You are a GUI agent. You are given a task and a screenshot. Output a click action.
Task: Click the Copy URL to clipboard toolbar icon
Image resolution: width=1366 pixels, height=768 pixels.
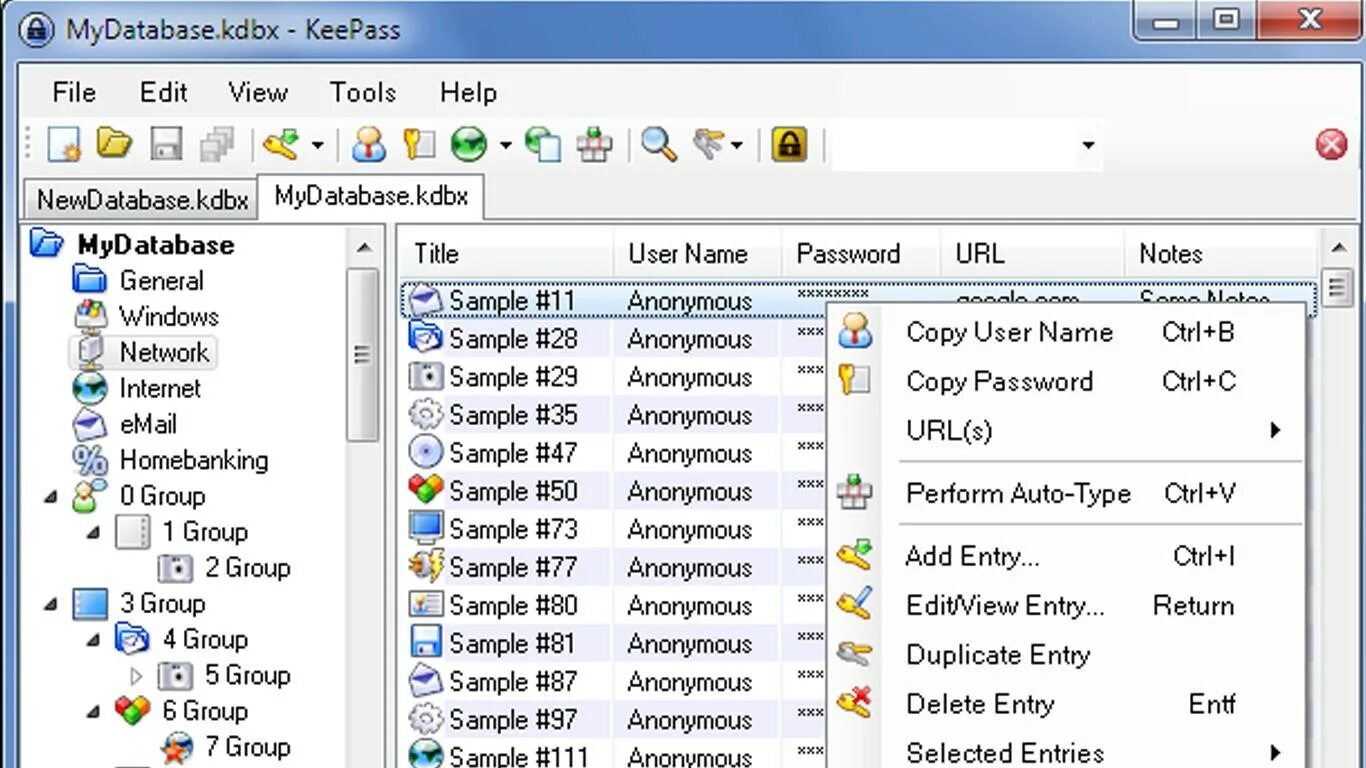(x=543, y=145)
